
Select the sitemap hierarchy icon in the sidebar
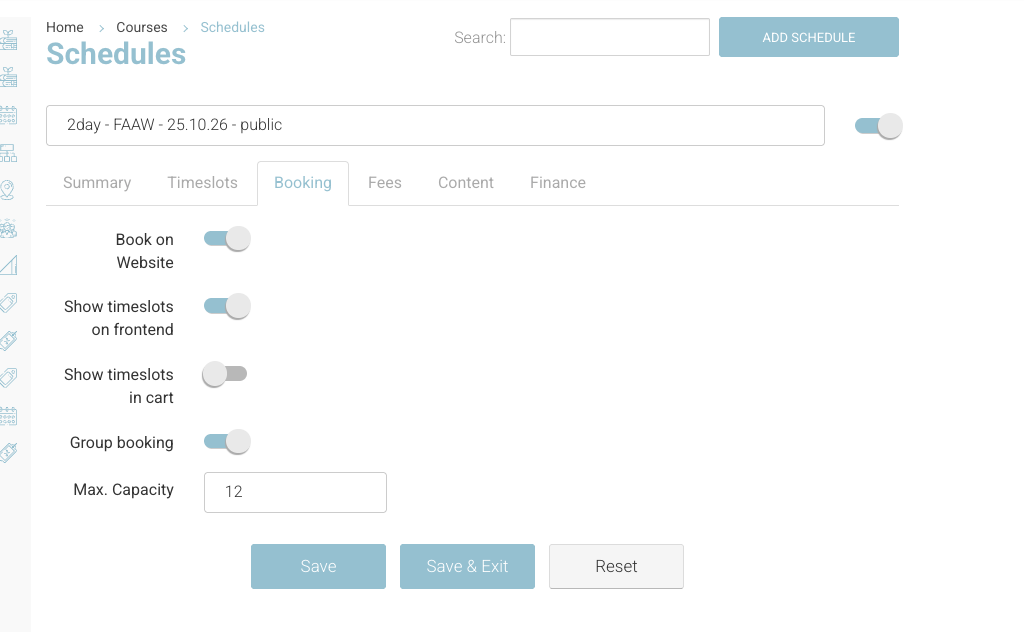(x=12, y=153)
